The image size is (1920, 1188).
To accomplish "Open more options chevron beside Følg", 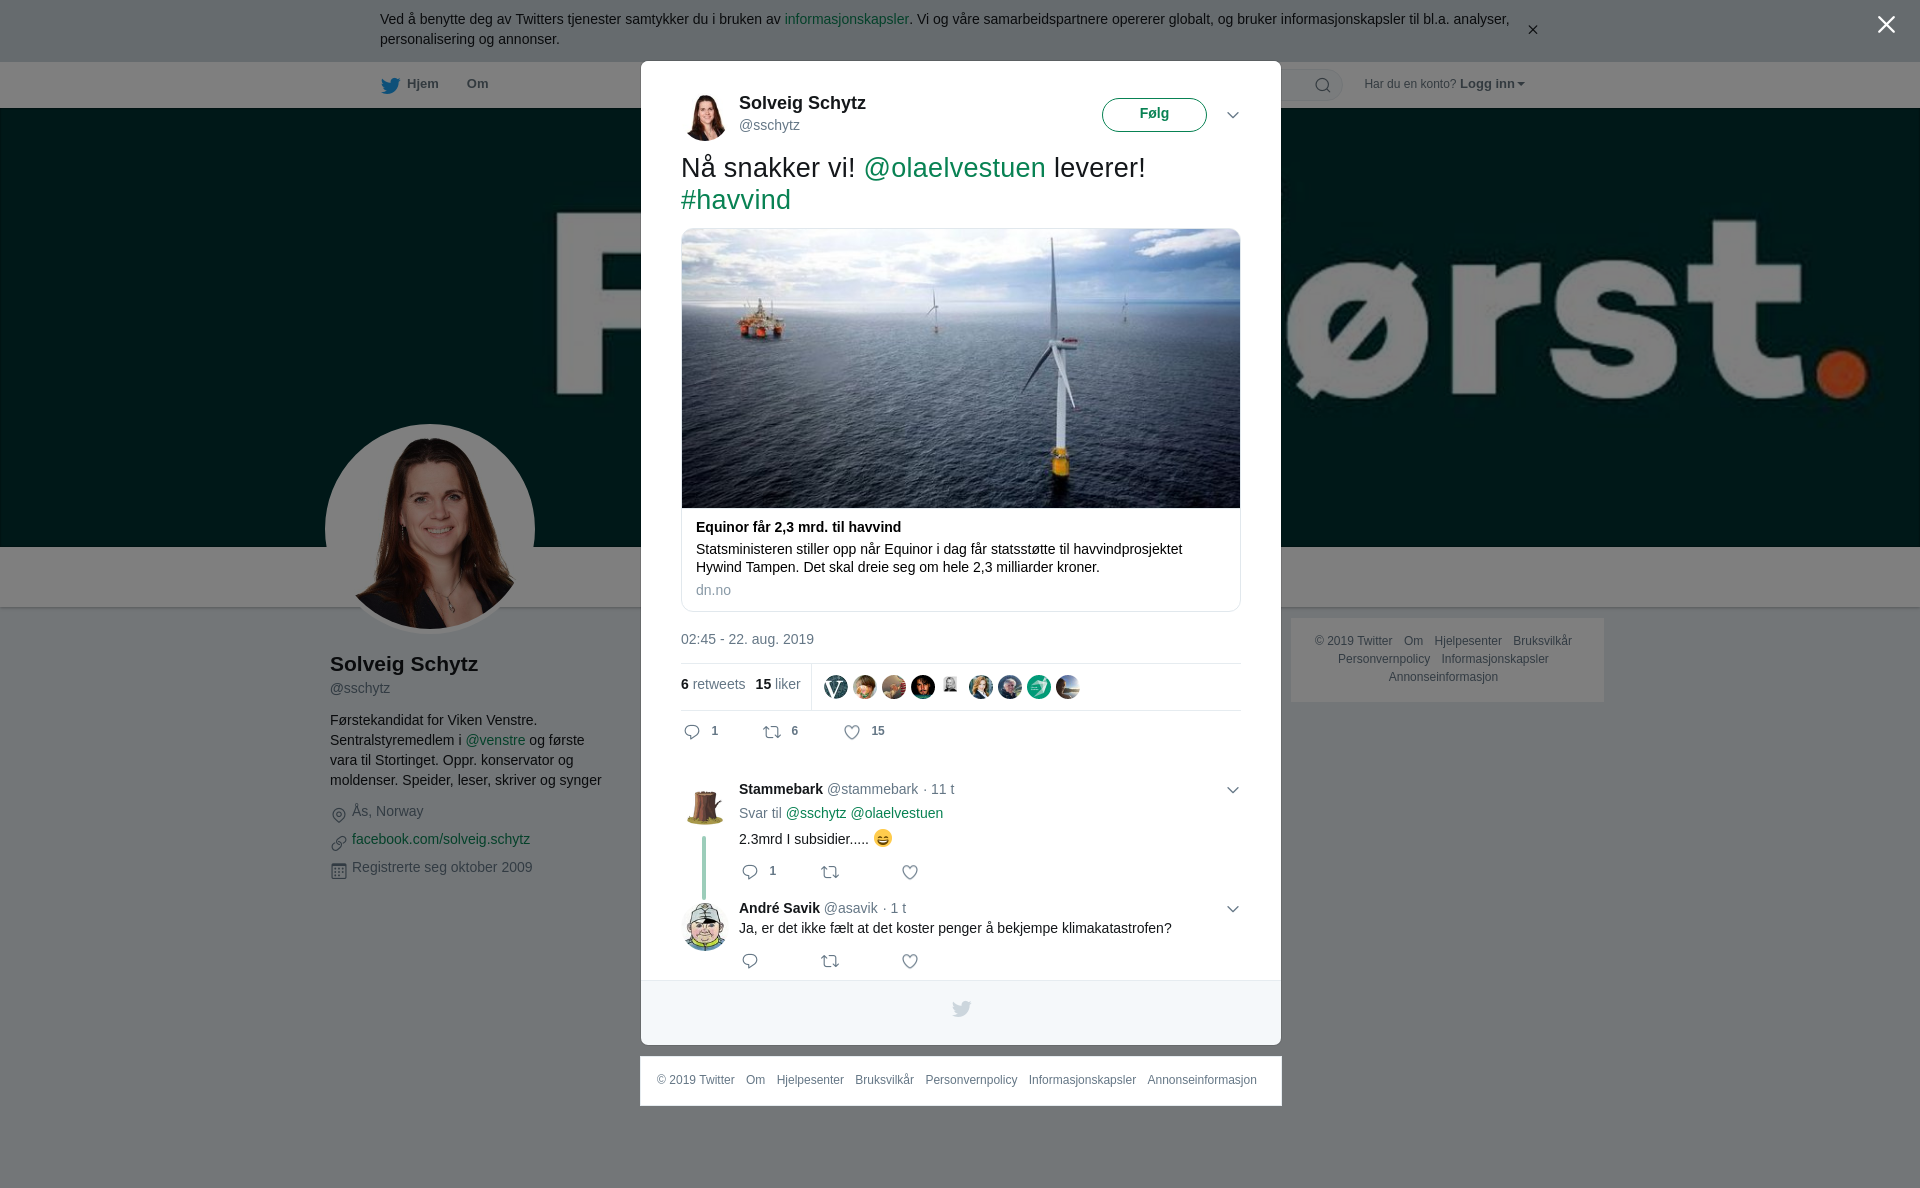I will [x=1233, y=115].
